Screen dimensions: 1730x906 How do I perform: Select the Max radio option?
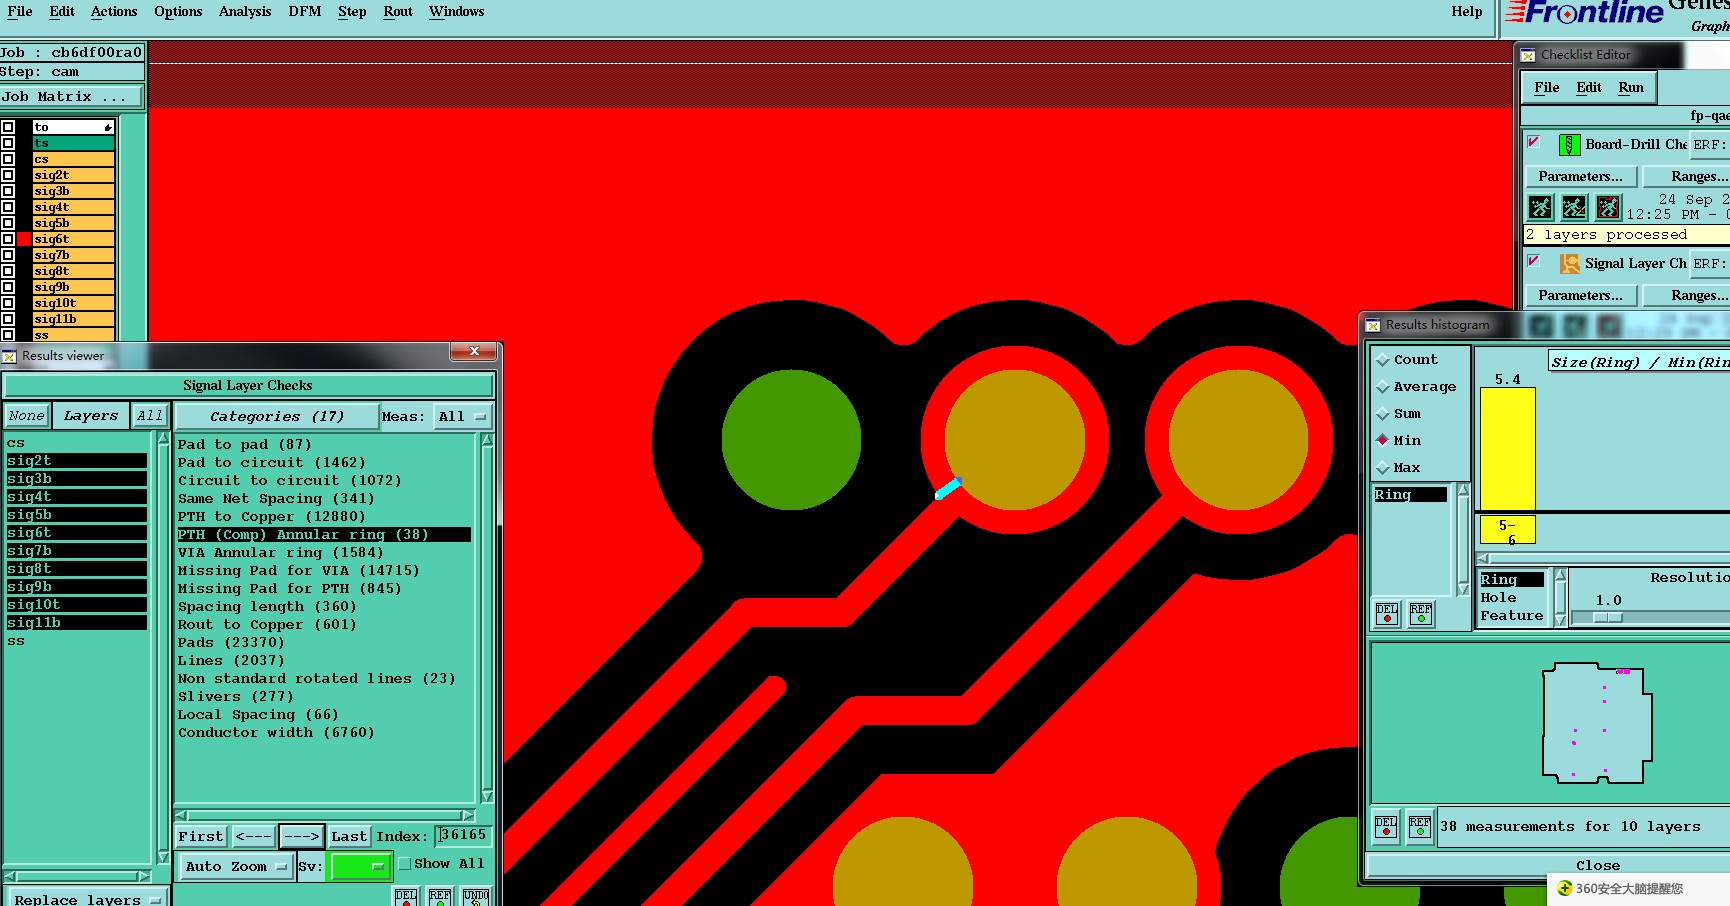[1383, 468]
